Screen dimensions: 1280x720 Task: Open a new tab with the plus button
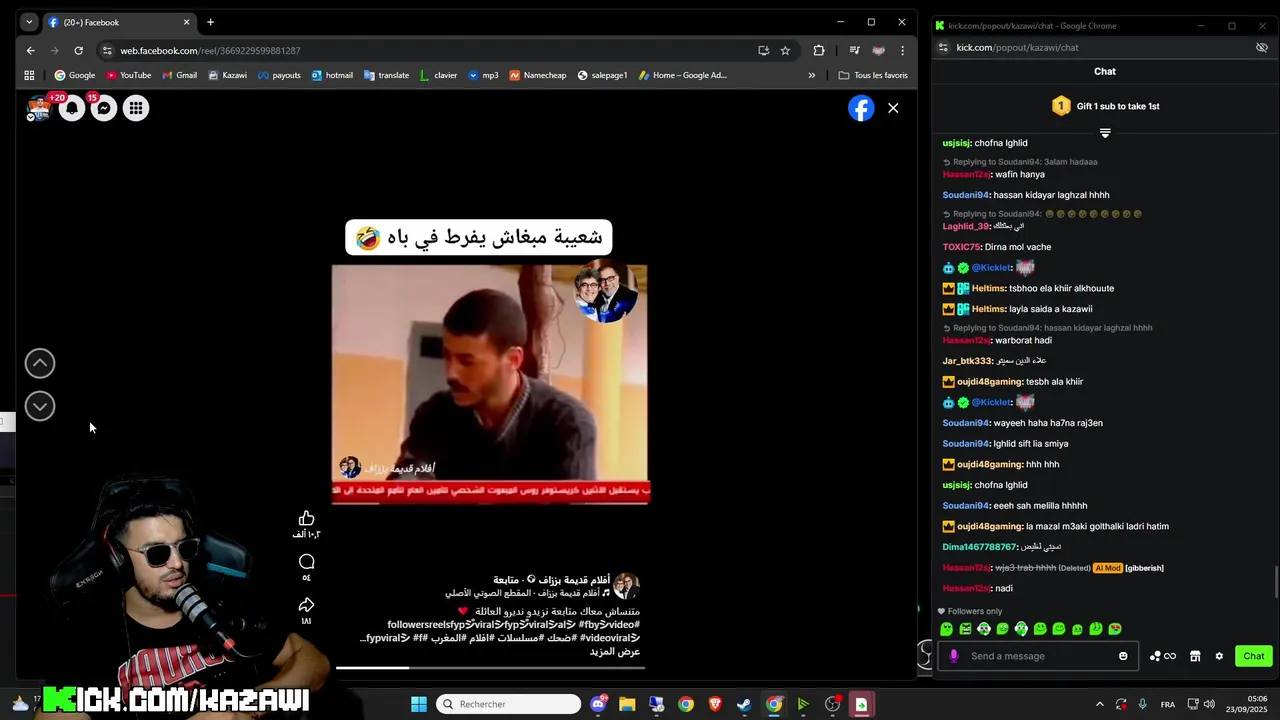[210, 22]
